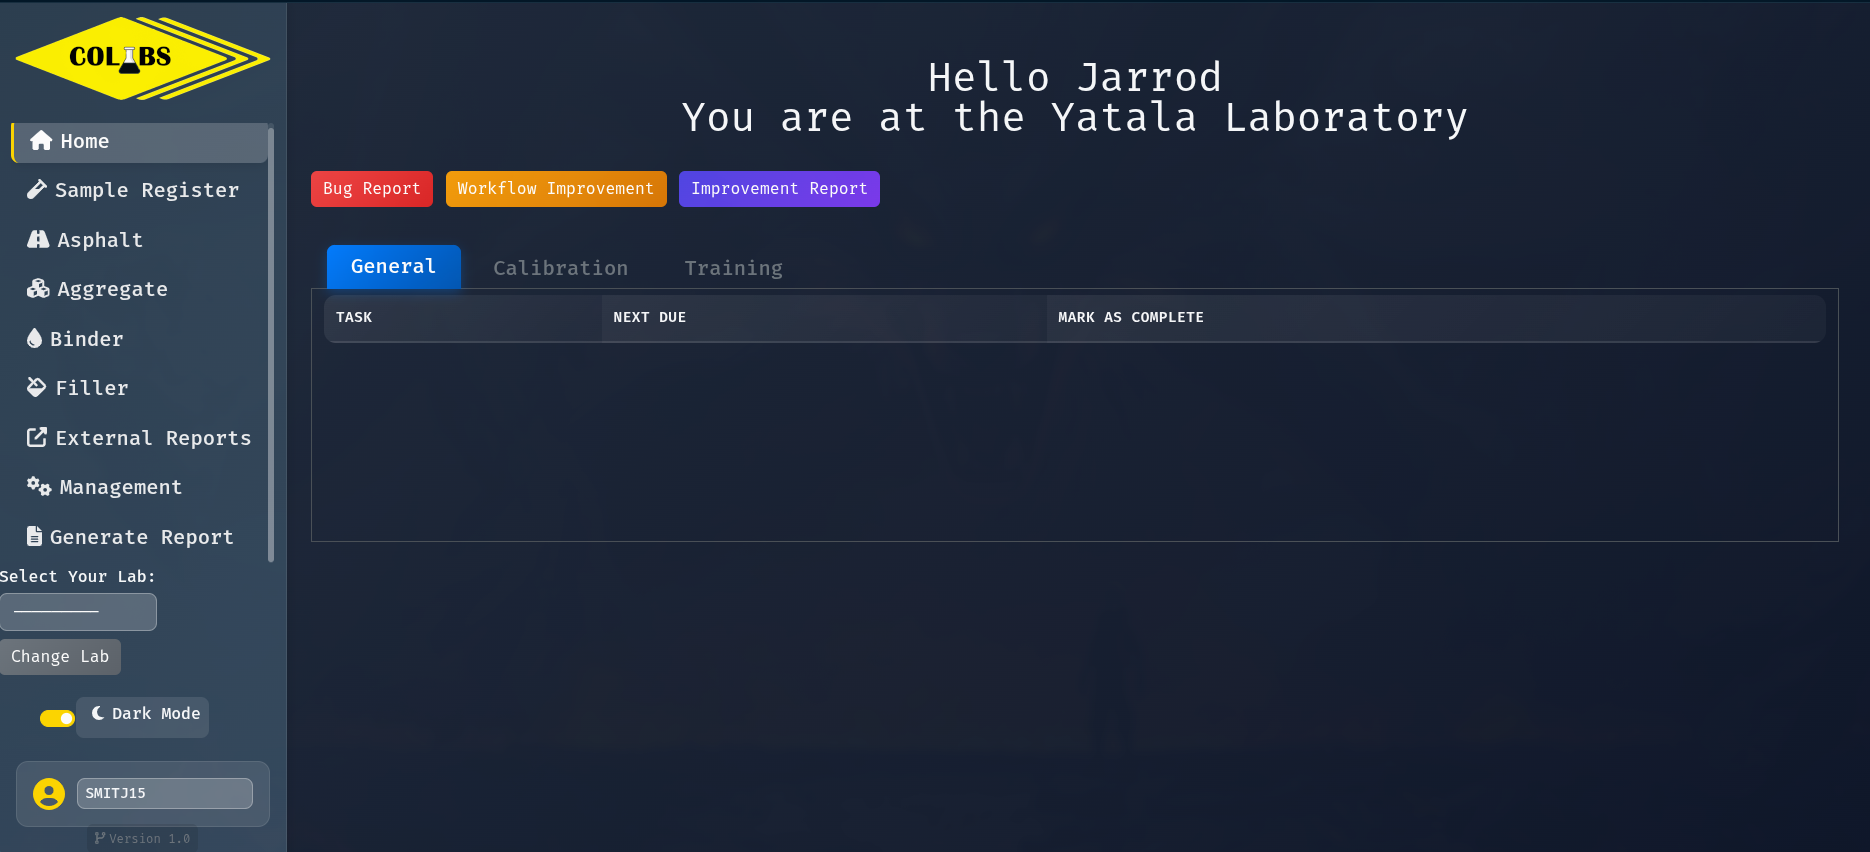The image size is (1870, 852).
Task: Click the Home house icon
Action: coord(41,141)
